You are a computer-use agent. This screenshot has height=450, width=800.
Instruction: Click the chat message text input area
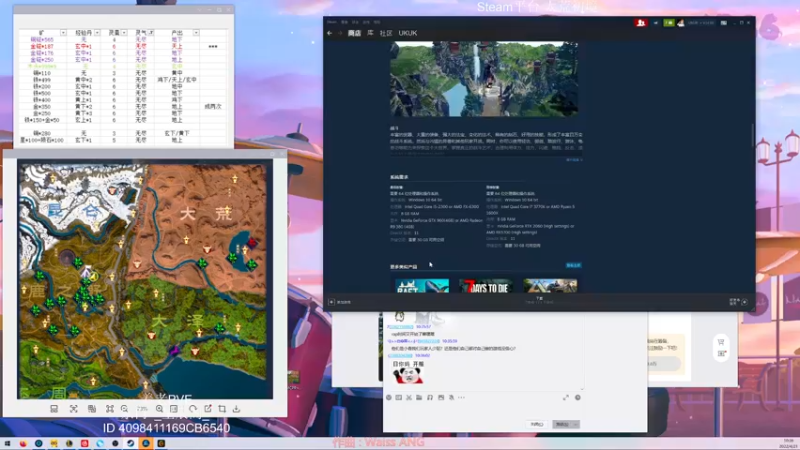coord(482,410)
